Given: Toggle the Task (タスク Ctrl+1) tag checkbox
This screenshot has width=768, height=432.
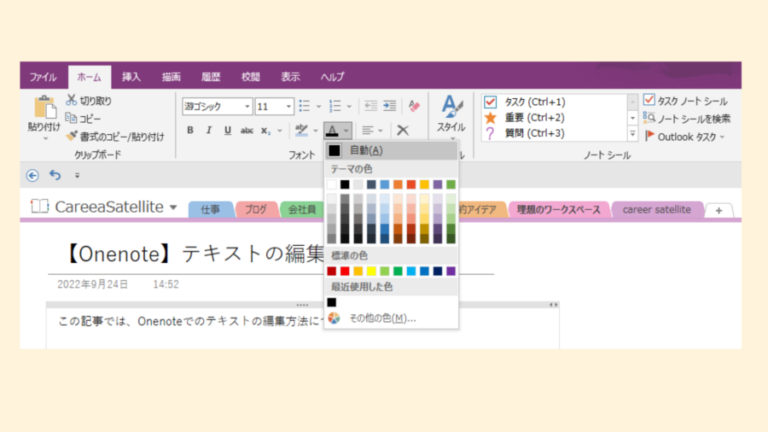Looking at the screenshot, I should pyautogui.click(x=490, y=102).
